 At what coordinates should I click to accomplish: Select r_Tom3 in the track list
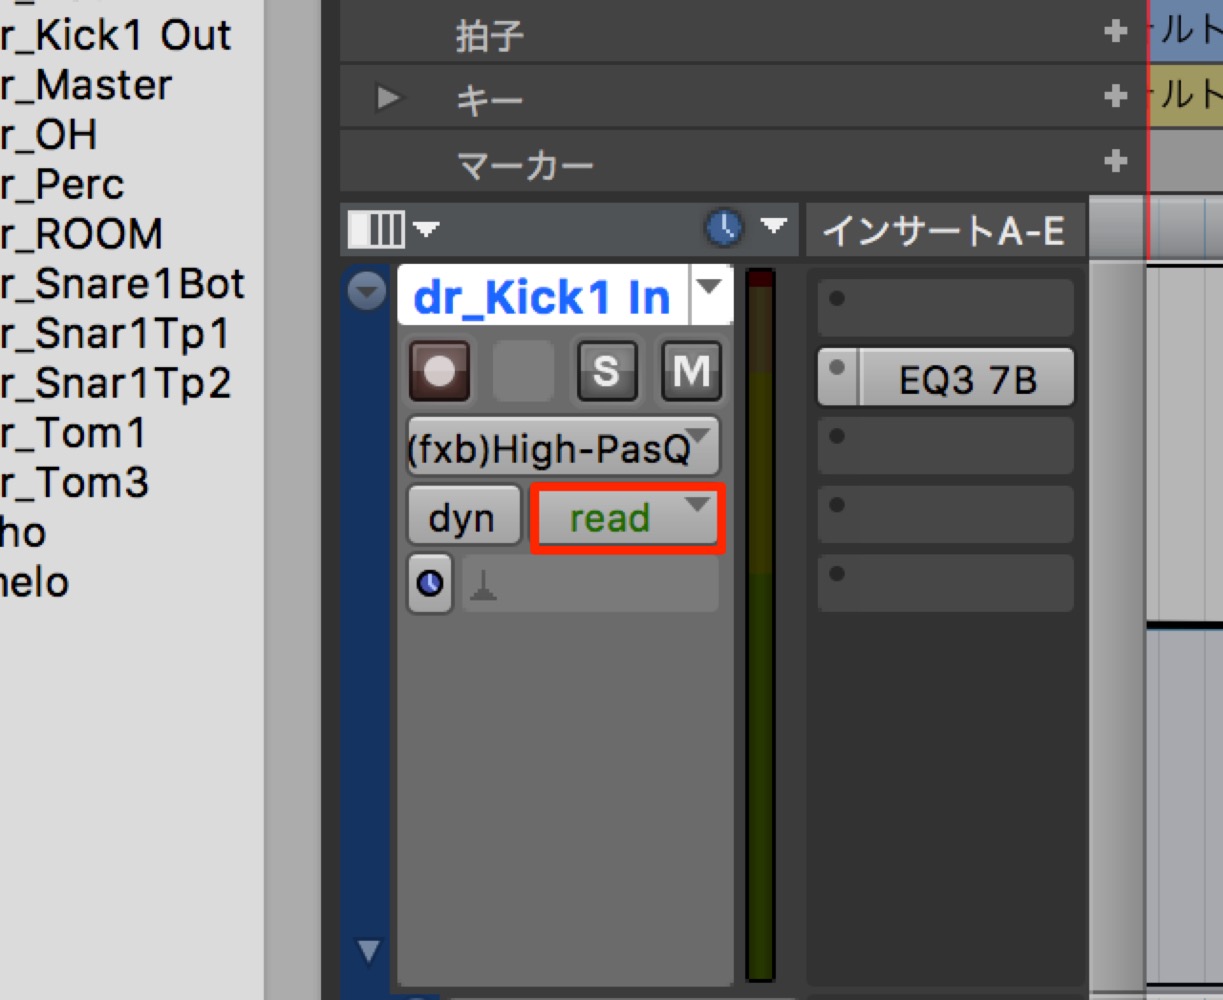click(x=75, y=483)
